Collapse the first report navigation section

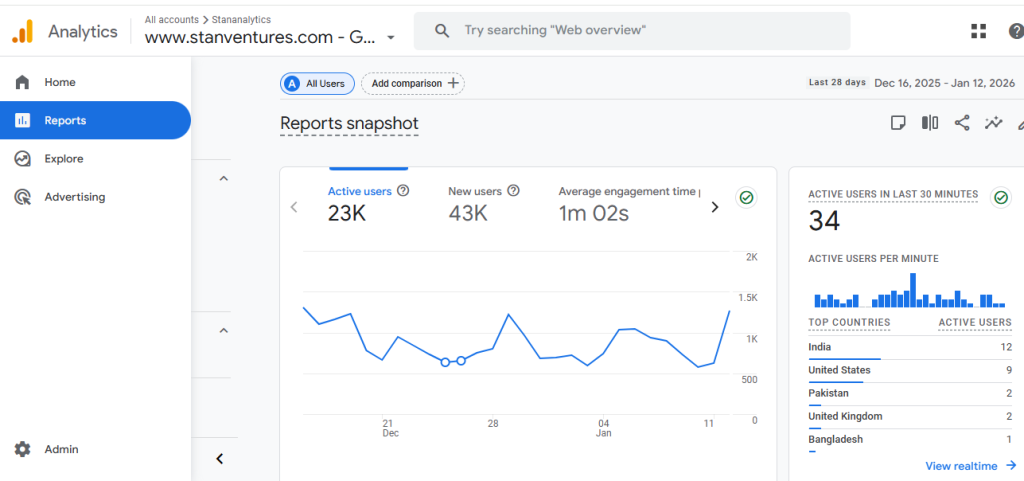[x=223, y=178]
